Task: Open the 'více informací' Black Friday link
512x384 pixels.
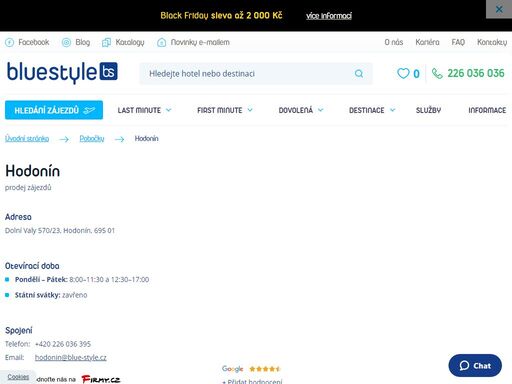Action: [x=329, y=16]
